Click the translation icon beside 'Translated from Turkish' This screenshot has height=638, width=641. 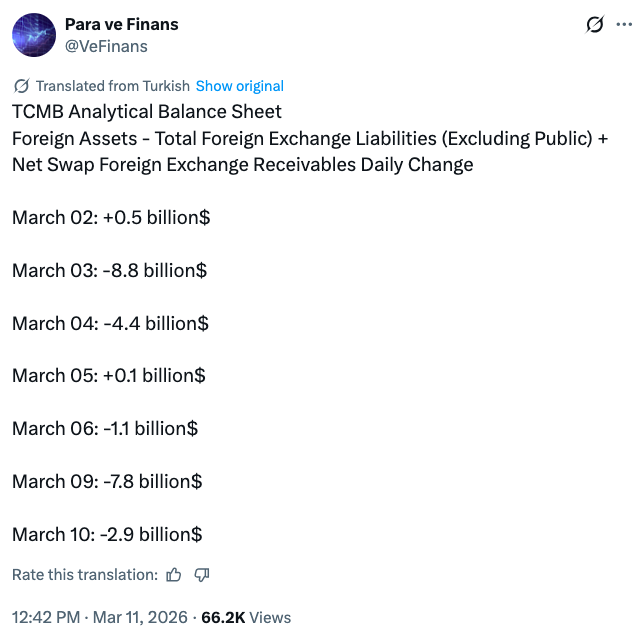coord(22,86)
